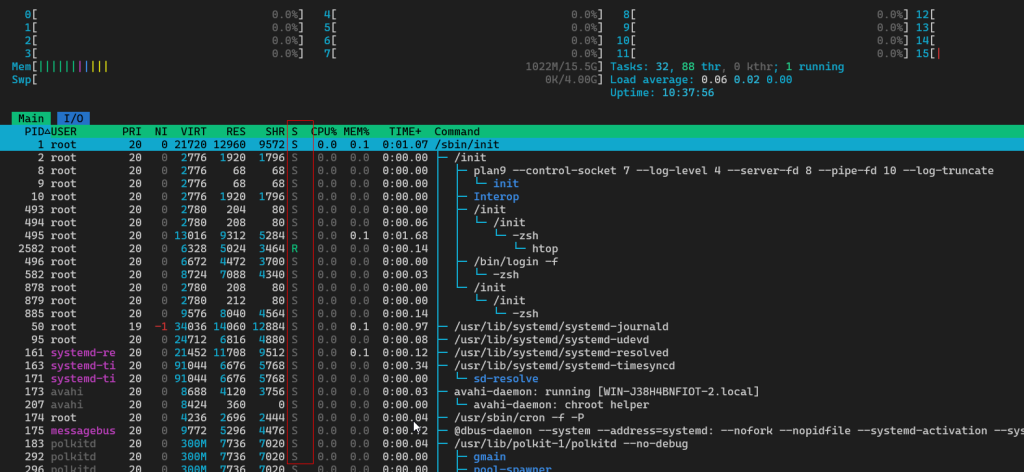Click PID number 495
The image size is (1024, 472).
(34, 236)
